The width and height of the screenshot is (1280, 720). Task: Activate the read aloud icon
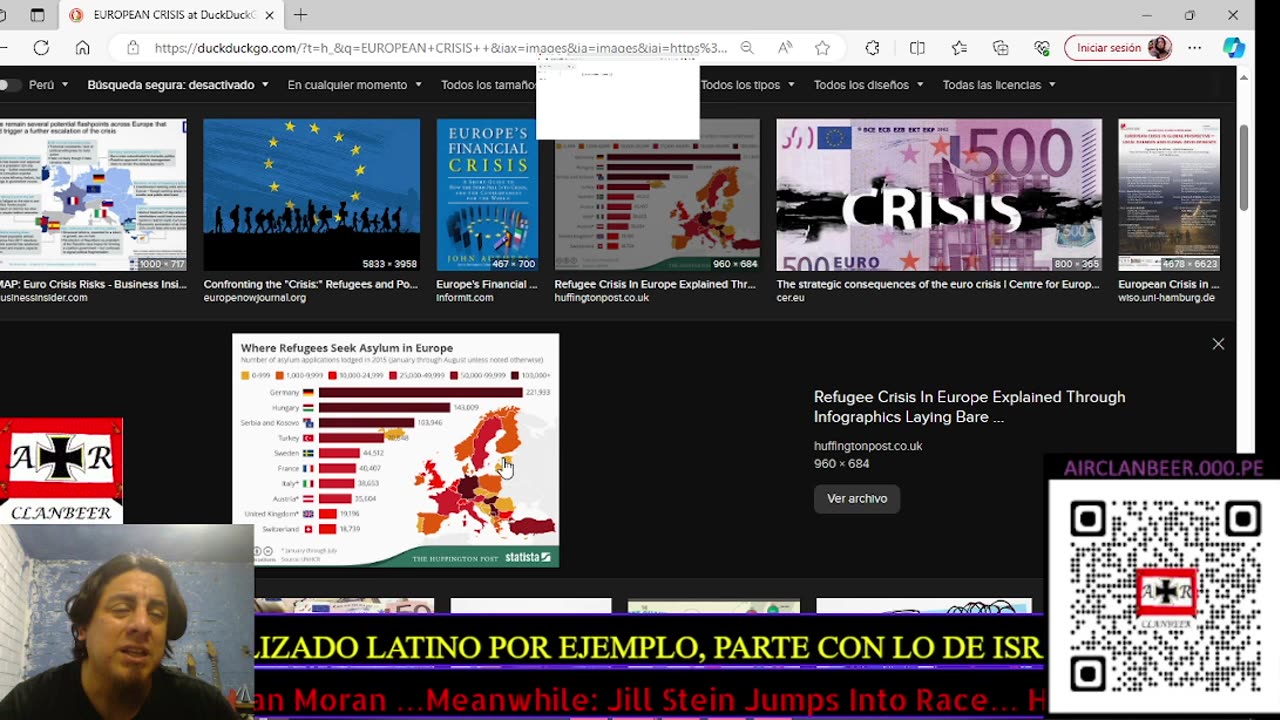(x=785, y=48)
